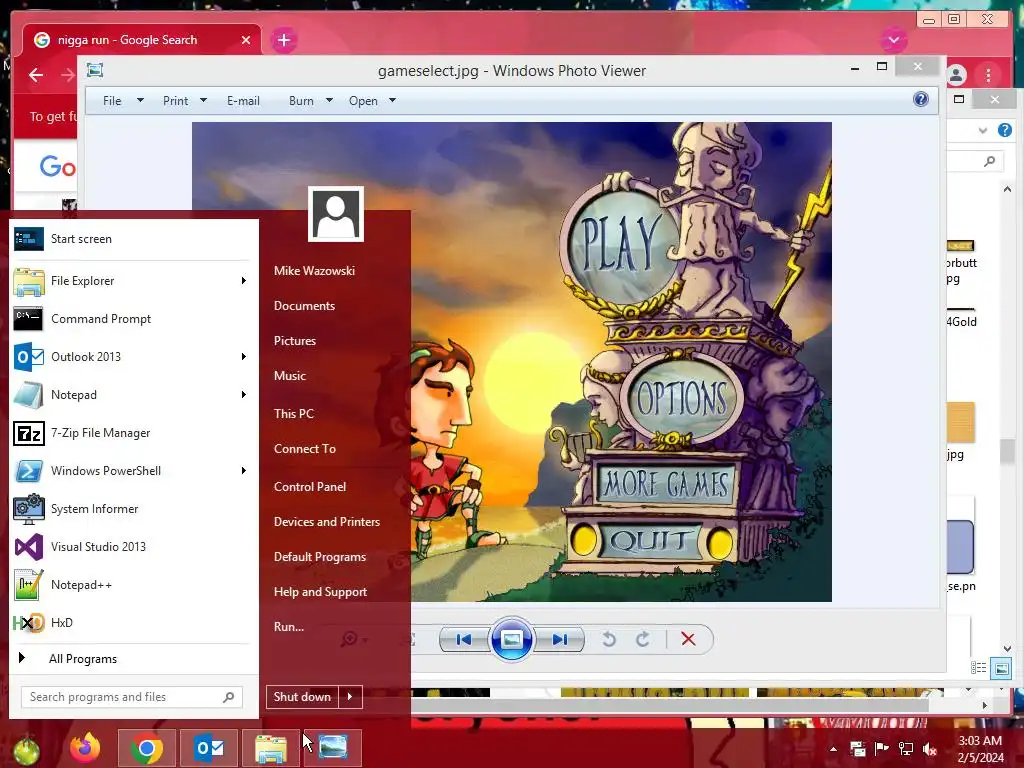Expand Outlook 2013 jump list arrow

pyautogui.click(x=244, y=357)
